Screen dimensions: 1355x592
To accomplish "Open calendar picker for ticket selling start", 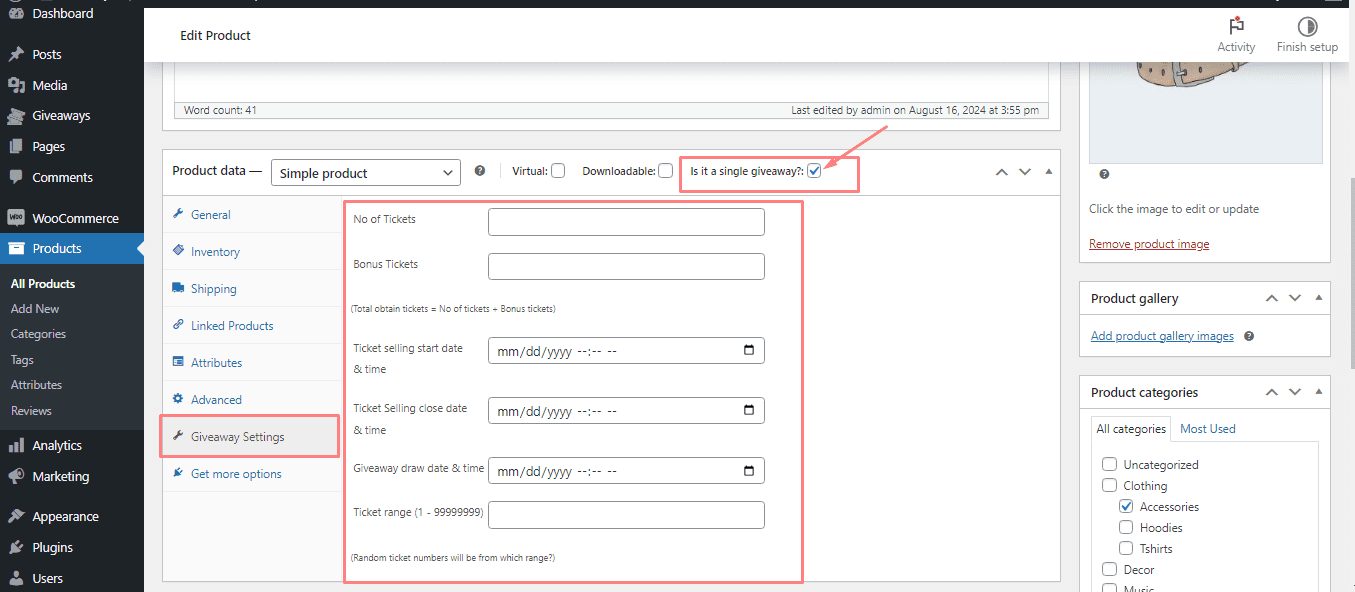I will (749, 351).
